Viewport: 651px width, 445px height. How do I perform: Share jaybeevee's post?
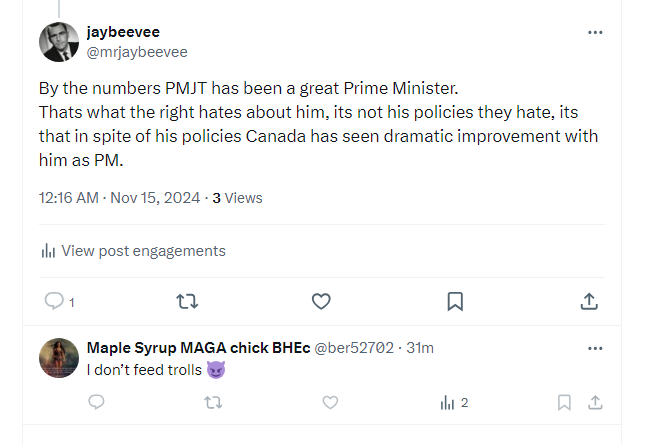click(589, 301)
